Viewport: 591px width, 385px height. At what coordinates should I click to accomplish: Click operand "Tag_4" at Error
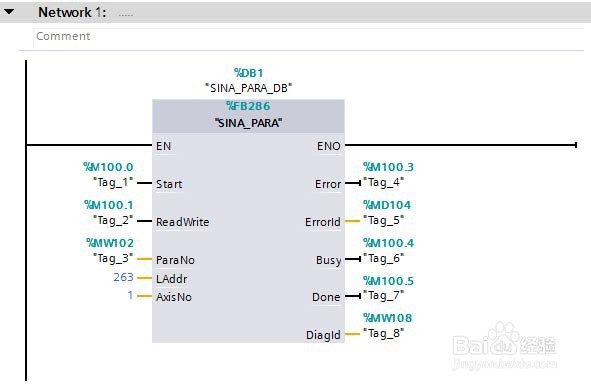pos(384,183)
